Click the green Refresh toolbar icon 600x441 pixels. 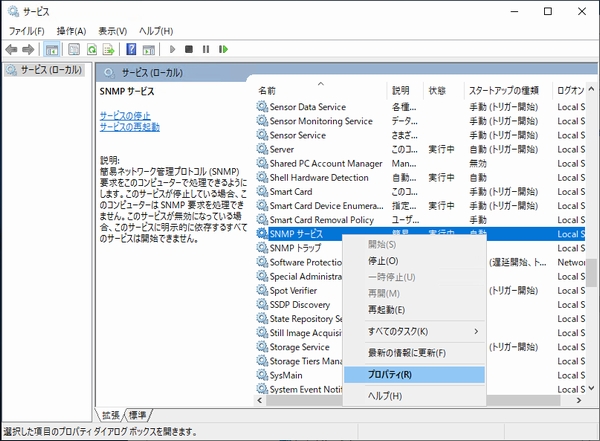coord(92,49)
